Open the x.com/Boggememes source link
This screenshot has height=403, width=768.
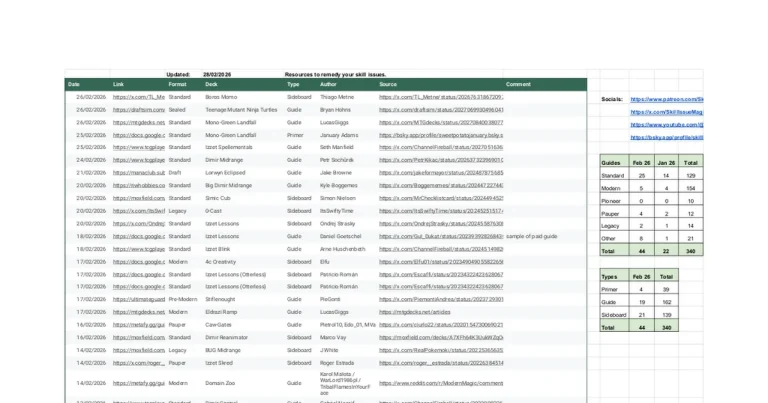click(x=441, y=186)
